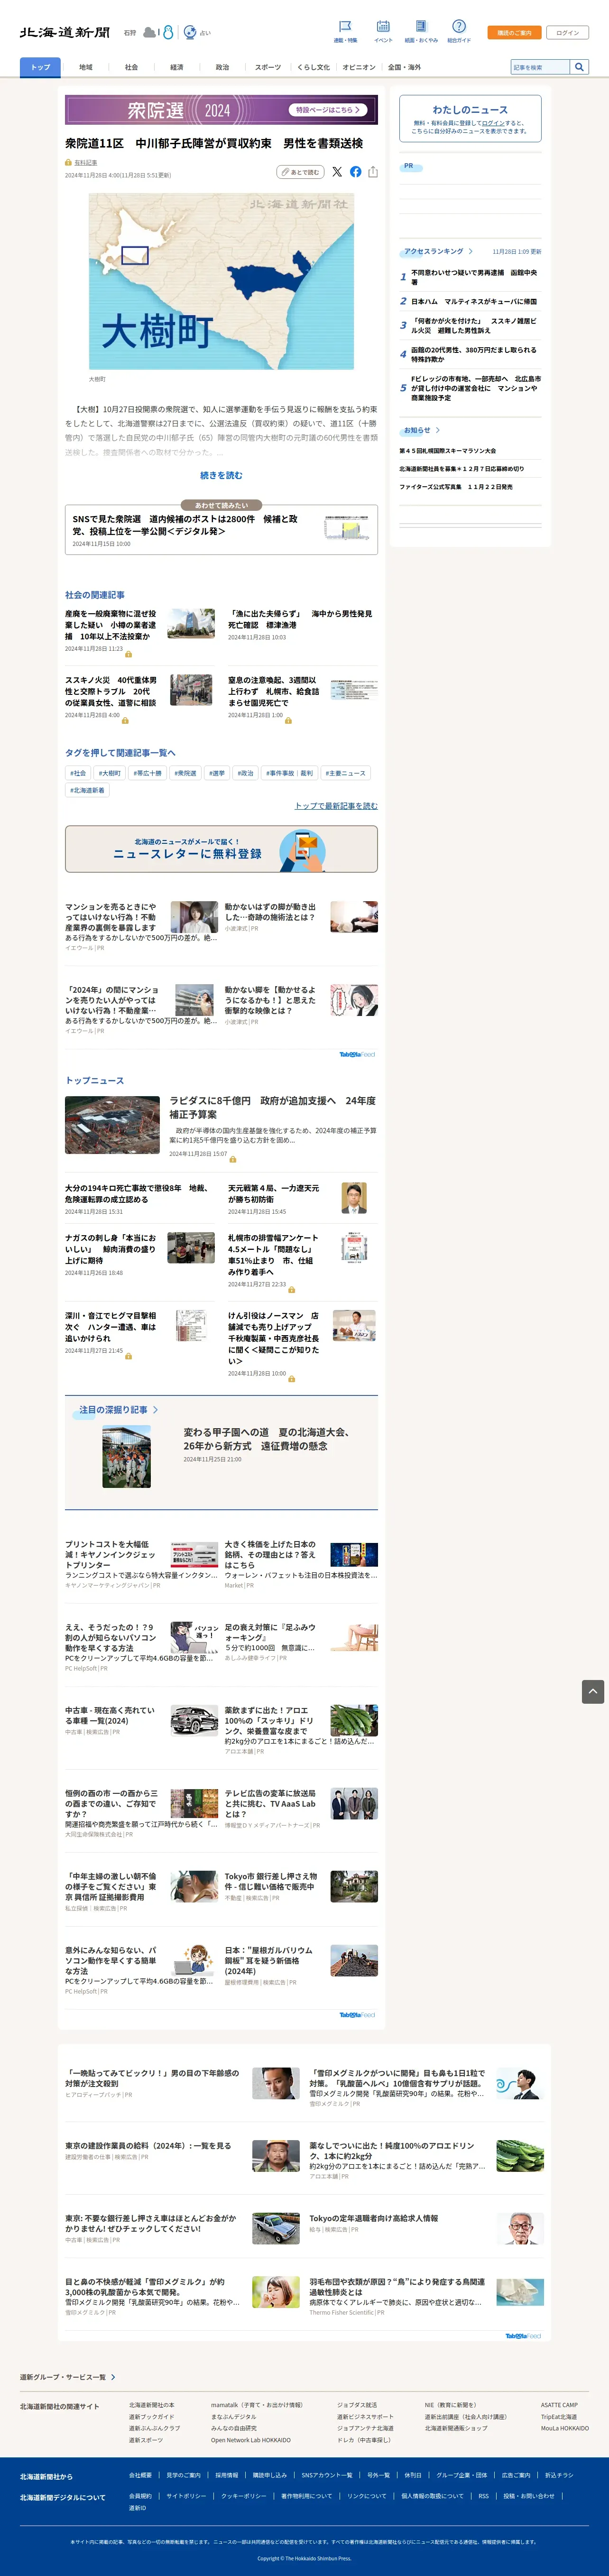This screenshot has height=2576, width=609.
Task: Open the 連載・特集 flag icon
Action: [x=345, y=27]
